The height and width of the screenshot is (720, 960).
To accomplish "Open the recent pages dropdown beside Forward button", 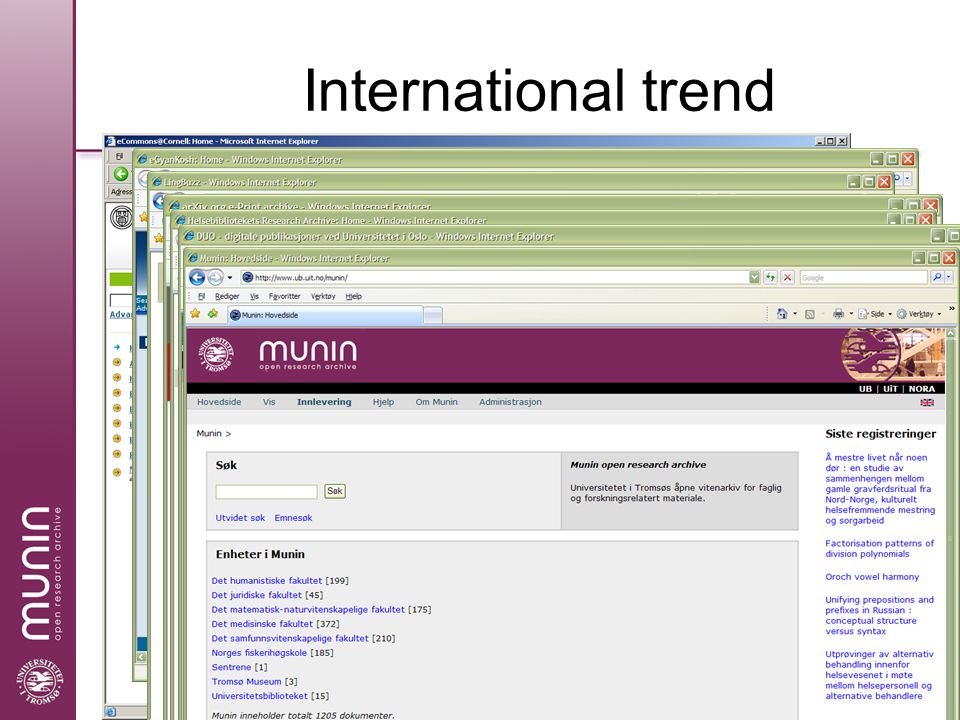I will 230,277.
